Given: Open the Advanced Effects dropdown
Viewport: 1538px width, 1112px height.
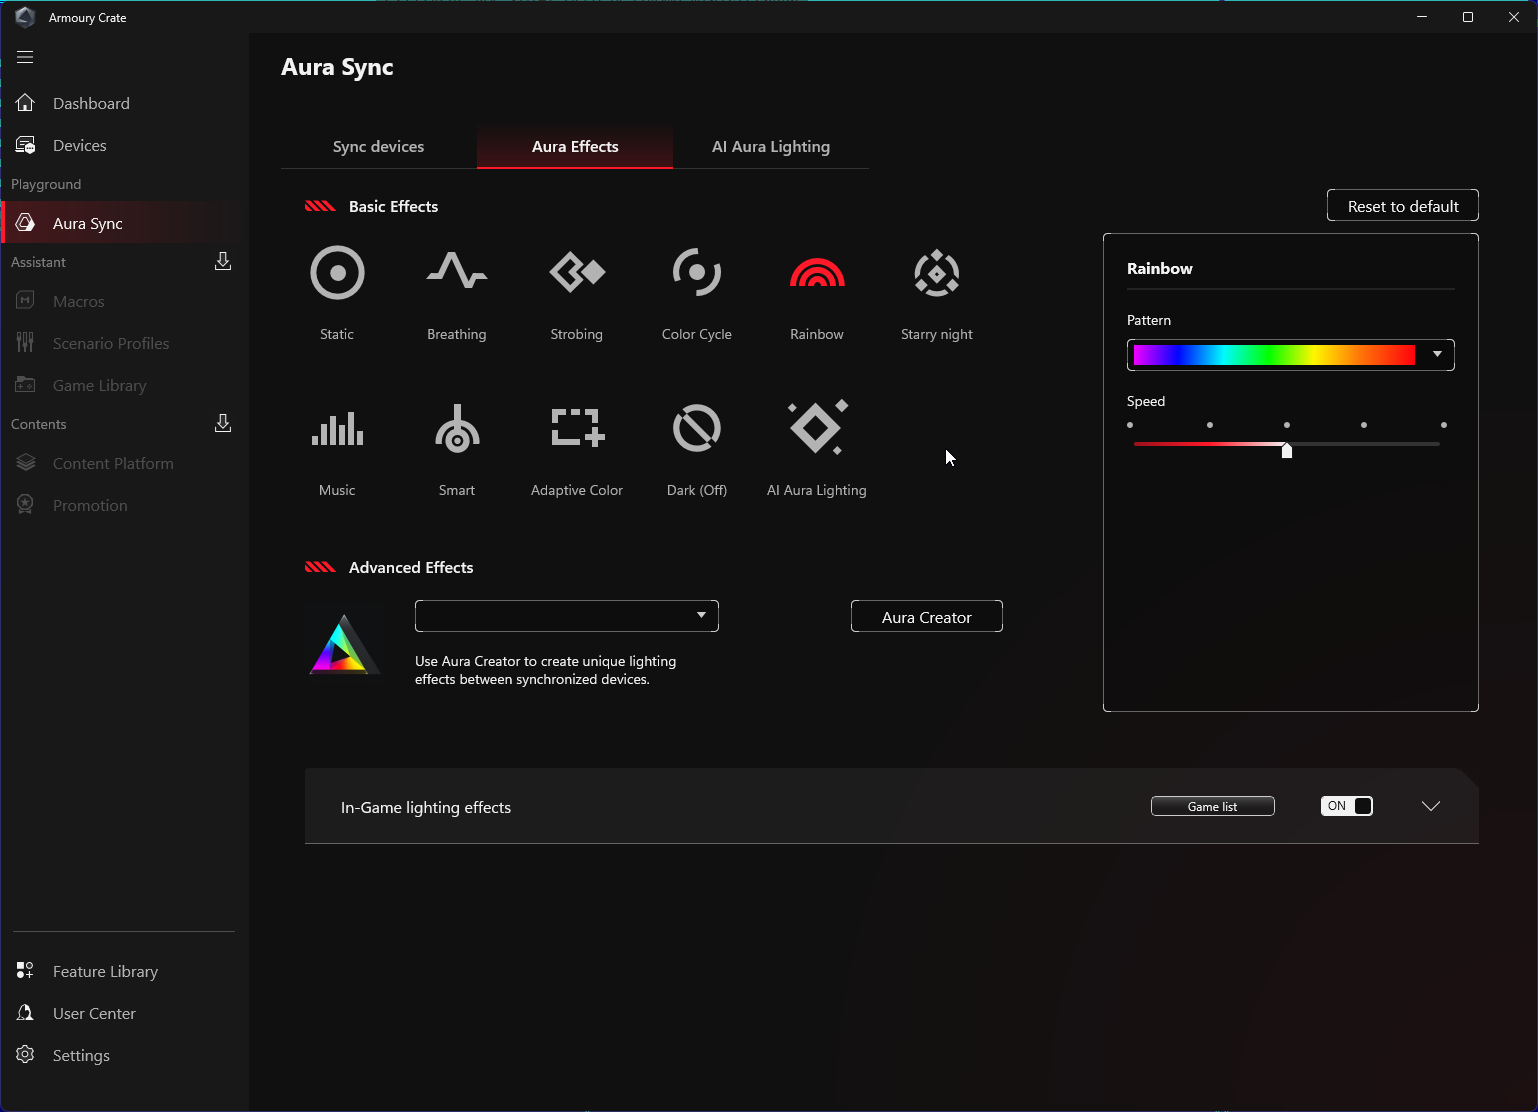Looking at the screenshot, I should [567, 616].
